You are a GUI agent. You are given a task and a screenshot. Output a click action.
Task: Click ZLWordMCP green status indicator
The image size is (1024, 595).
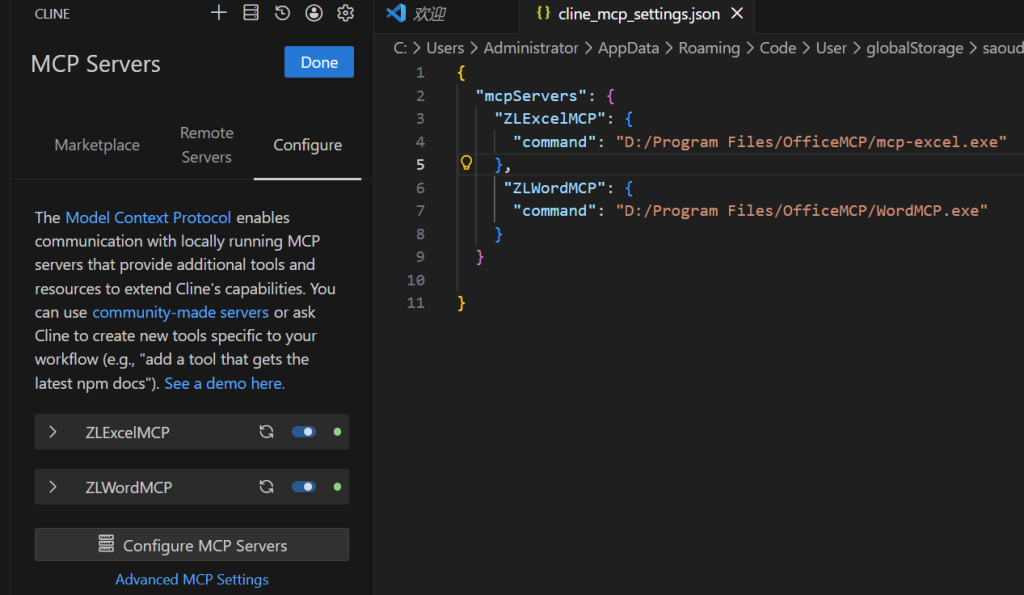pos(337,487)
